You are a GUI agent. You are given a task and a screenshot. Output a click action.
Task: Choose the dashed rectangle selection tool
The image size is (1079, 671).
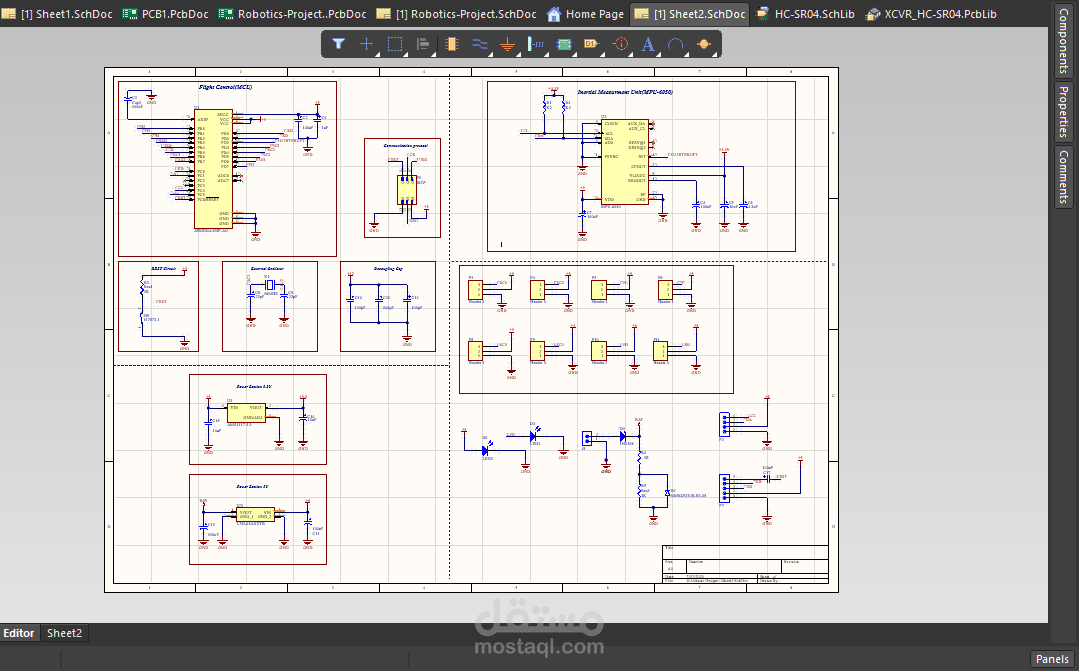click(x=395, y=44)
